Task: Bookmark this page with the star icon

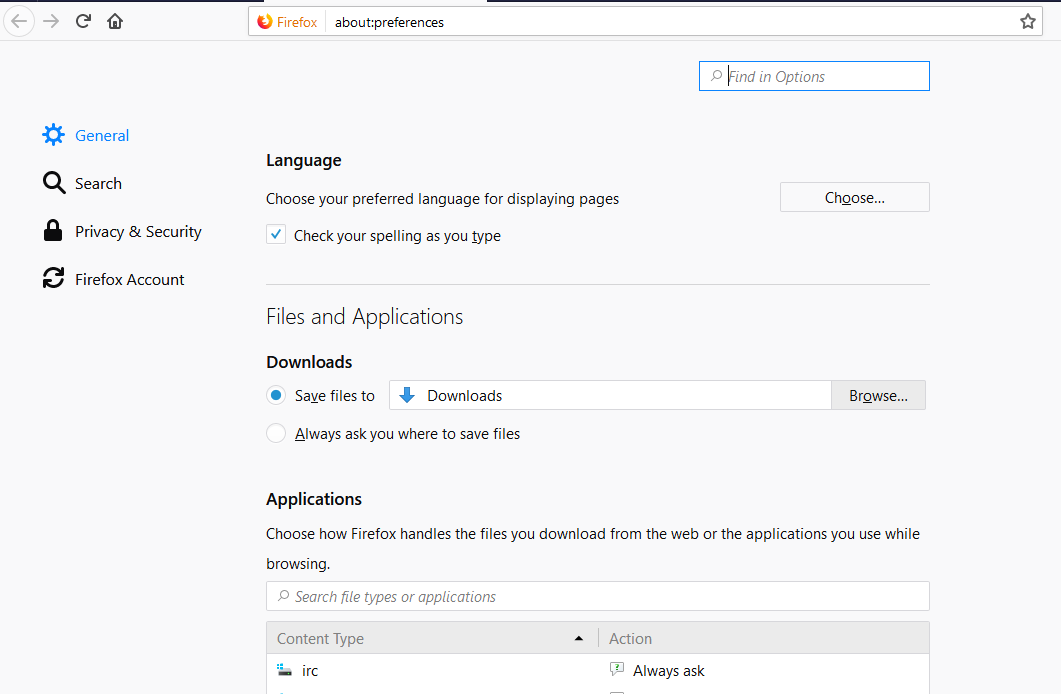Action: pyautogui.click(x=1027, y=20)
